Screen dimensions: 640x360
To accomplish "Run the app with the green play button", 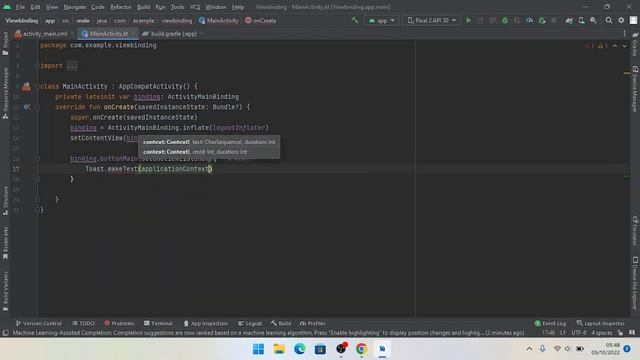I will coord(469,20).
